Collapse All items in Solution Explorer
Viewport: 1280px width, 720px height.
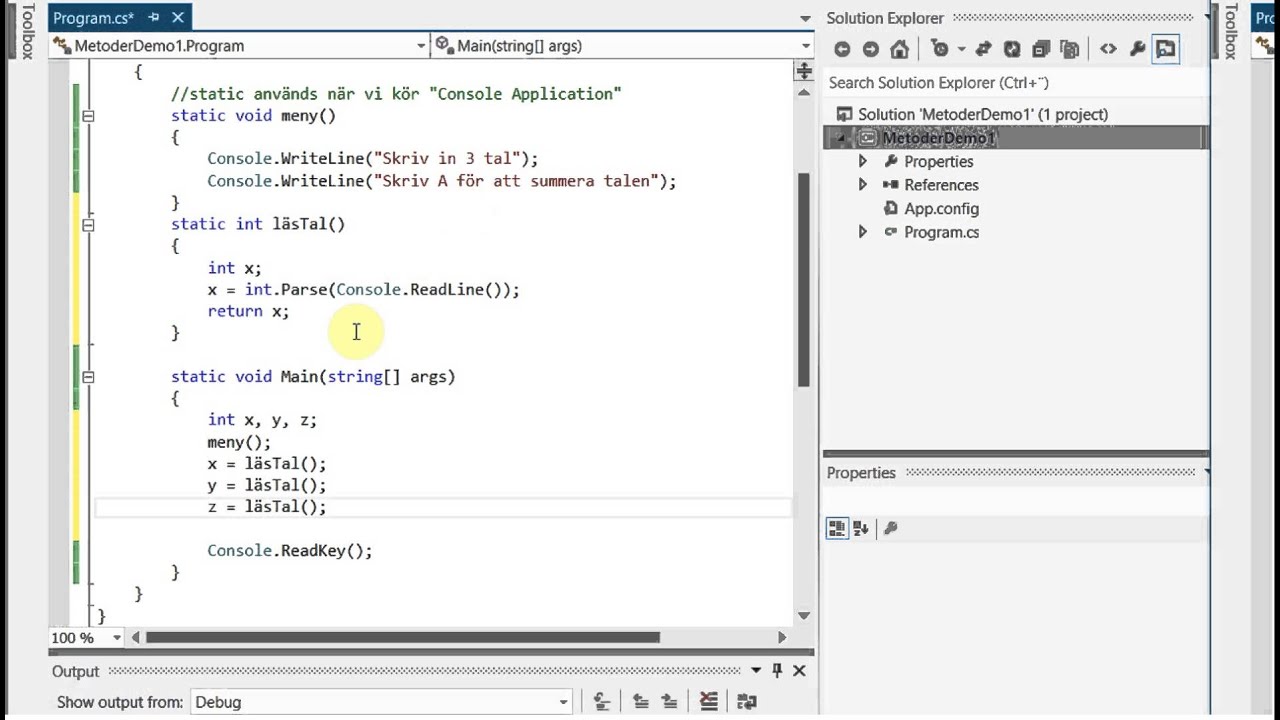point(1041,49)
